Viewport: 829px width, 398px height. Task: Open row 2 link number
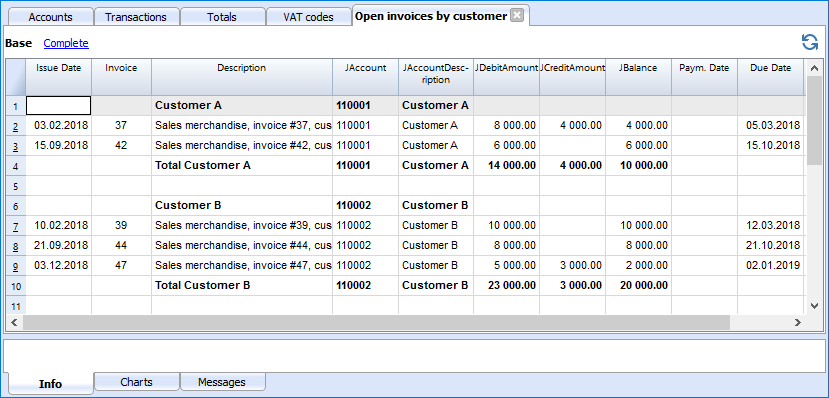tap(15, 126)
